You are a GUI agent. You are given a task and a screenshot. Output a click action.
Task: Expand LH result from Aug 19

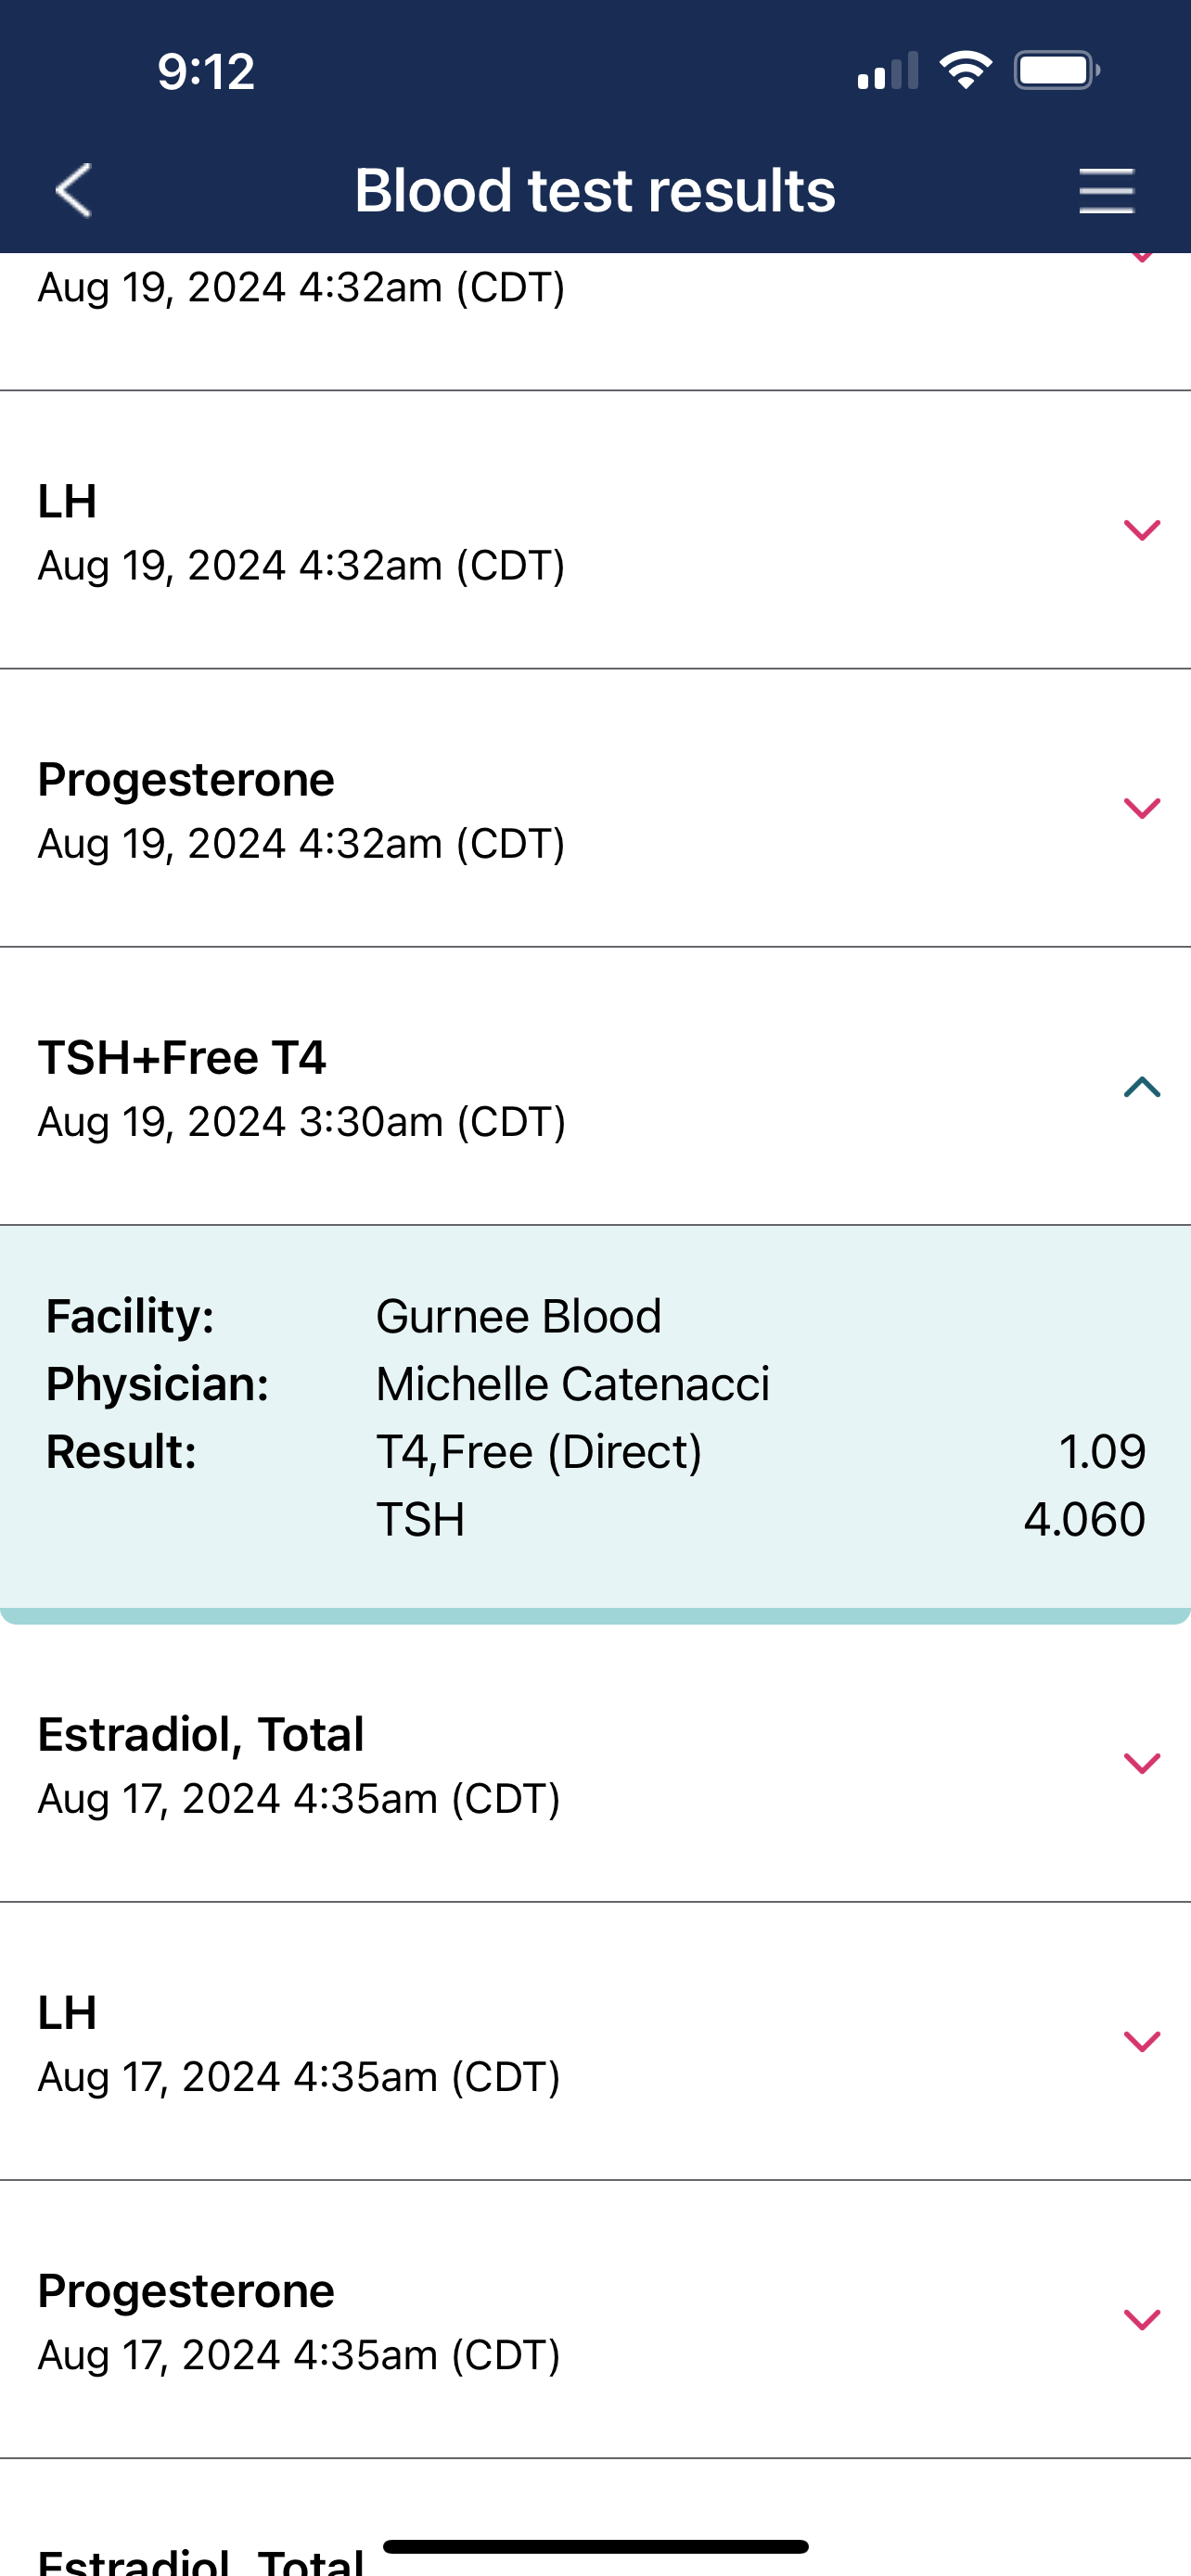click(1141, 530)
